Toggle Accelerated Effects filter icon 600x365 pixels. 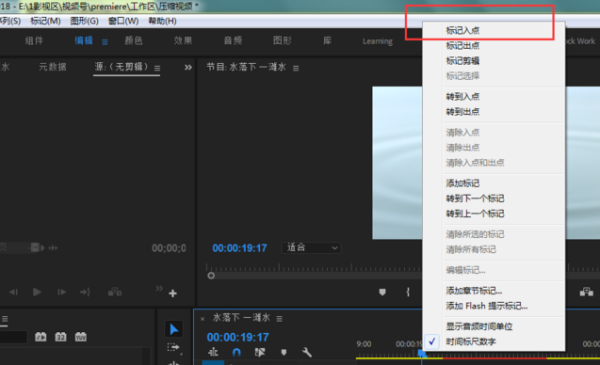pyautogui.click(x=41, y=337)
